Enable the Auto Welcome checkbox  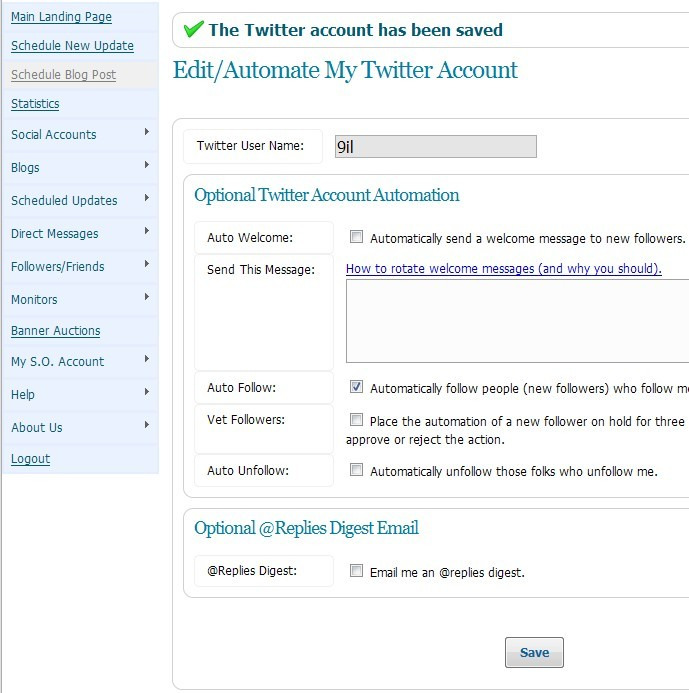click(x=356, y=236)
